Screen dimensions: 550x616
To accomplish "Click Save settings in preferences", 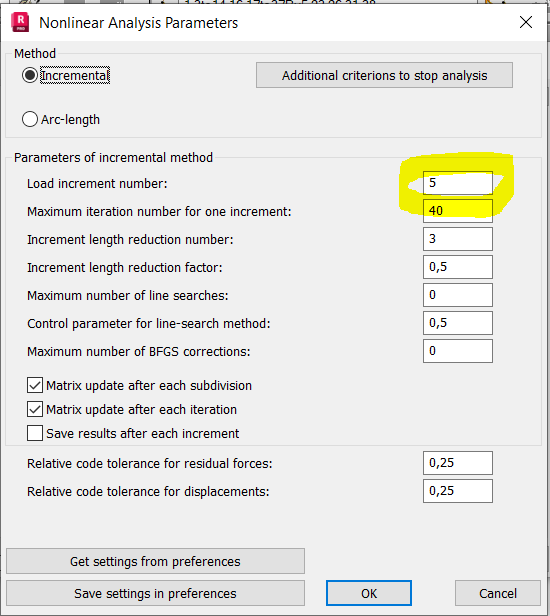I will [x=155, y=593].
